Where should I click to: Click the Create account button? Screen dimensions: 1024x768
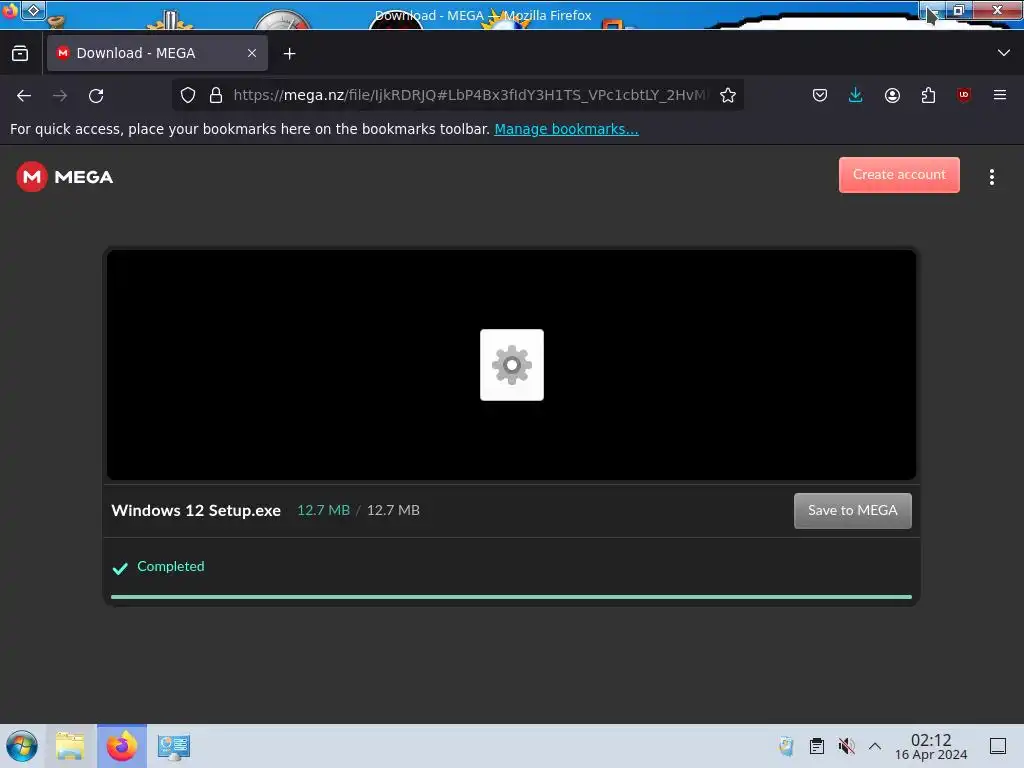pos(899,174)
